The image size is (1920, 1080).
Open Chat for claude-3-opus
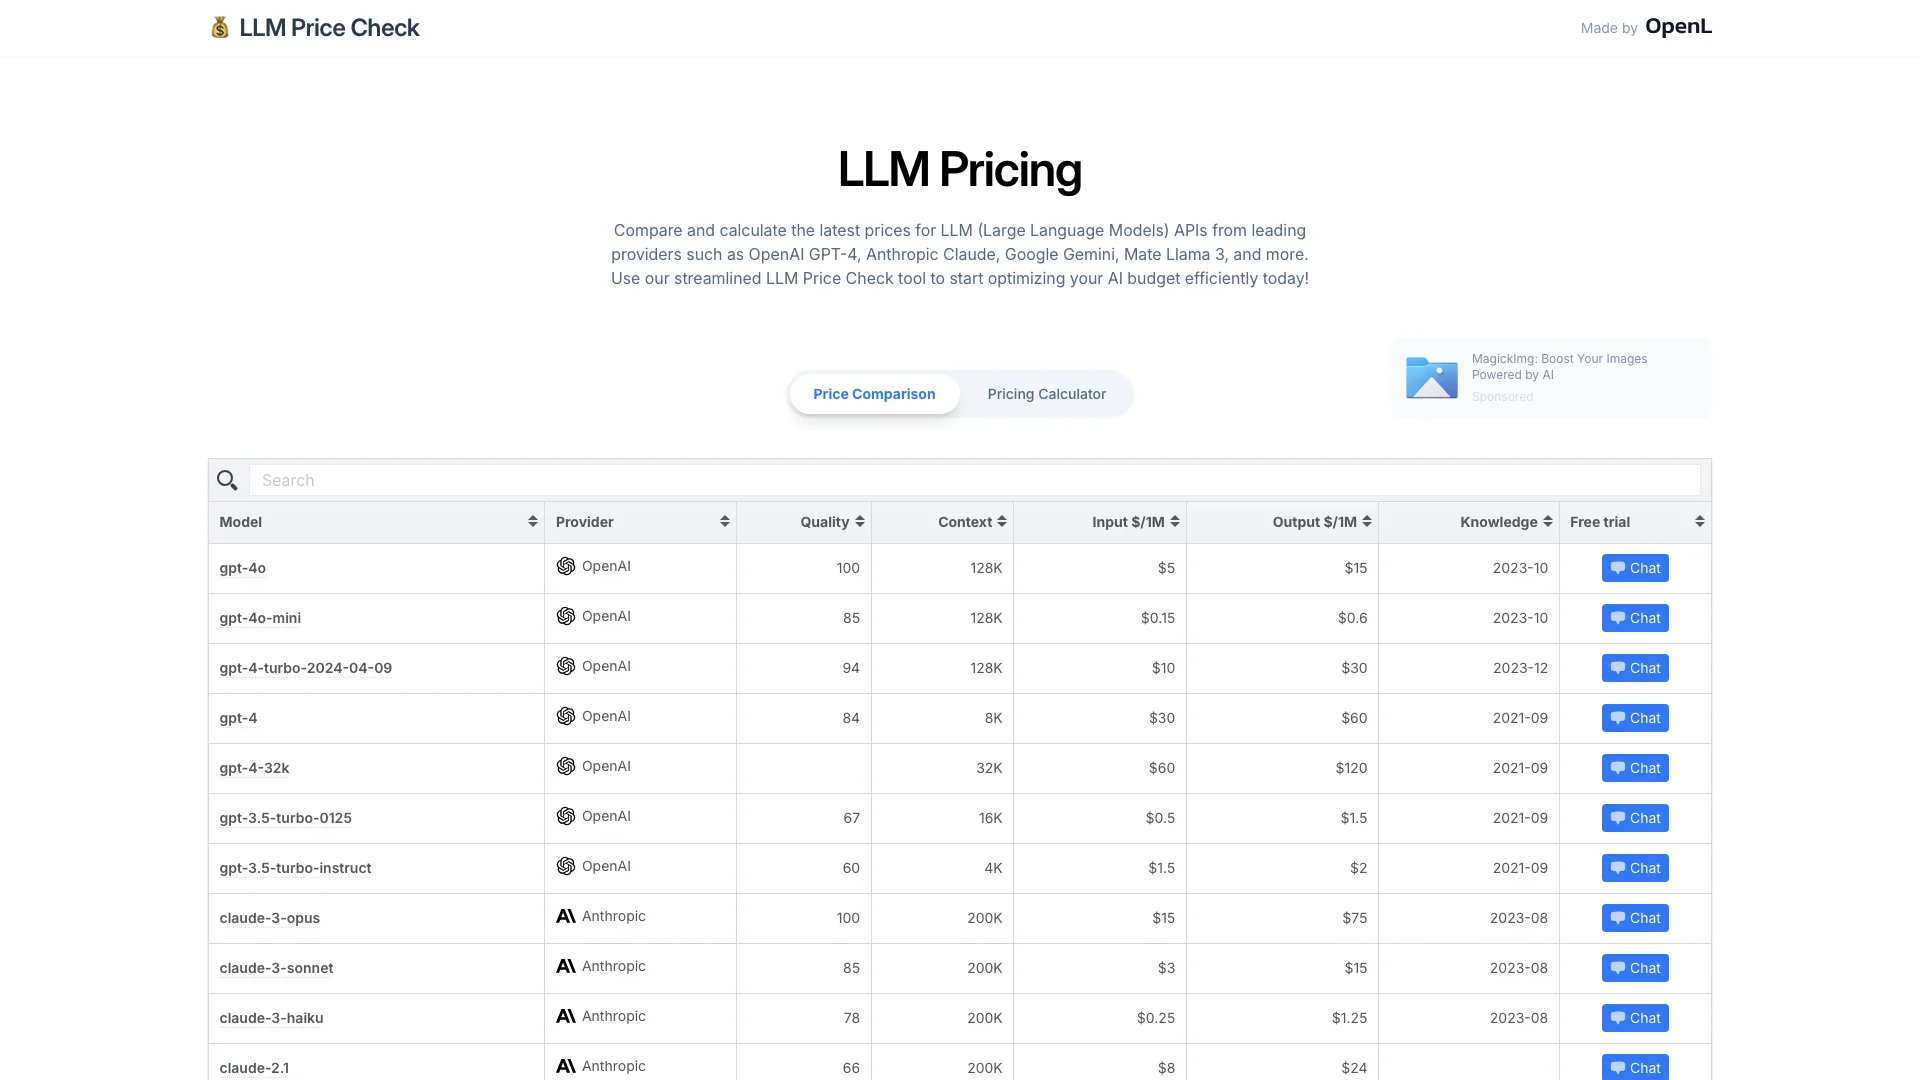pos(1635,918)
